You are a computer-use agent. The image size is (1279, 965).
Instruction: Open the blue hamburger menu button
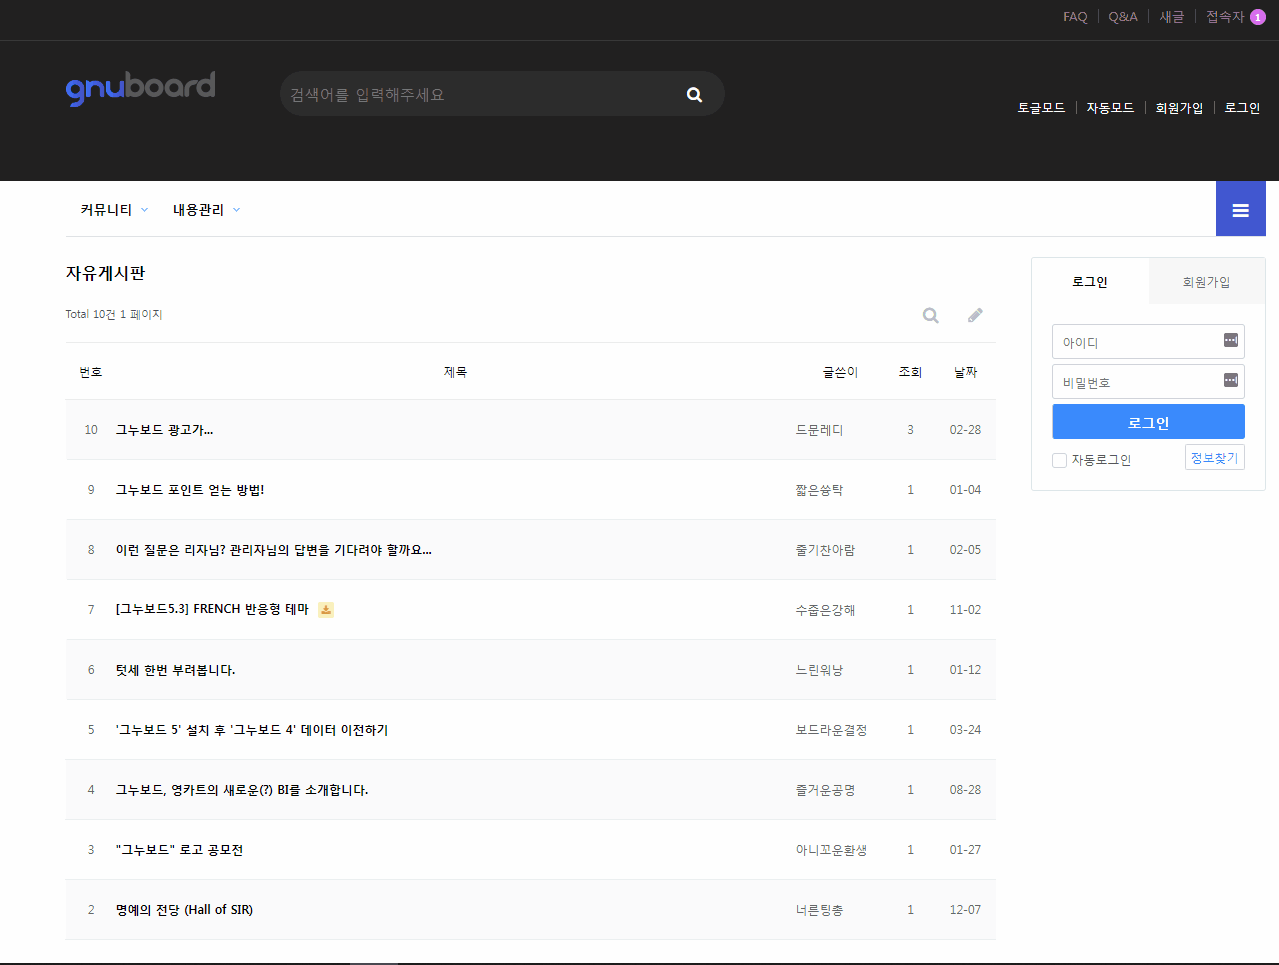point(1240,210)
